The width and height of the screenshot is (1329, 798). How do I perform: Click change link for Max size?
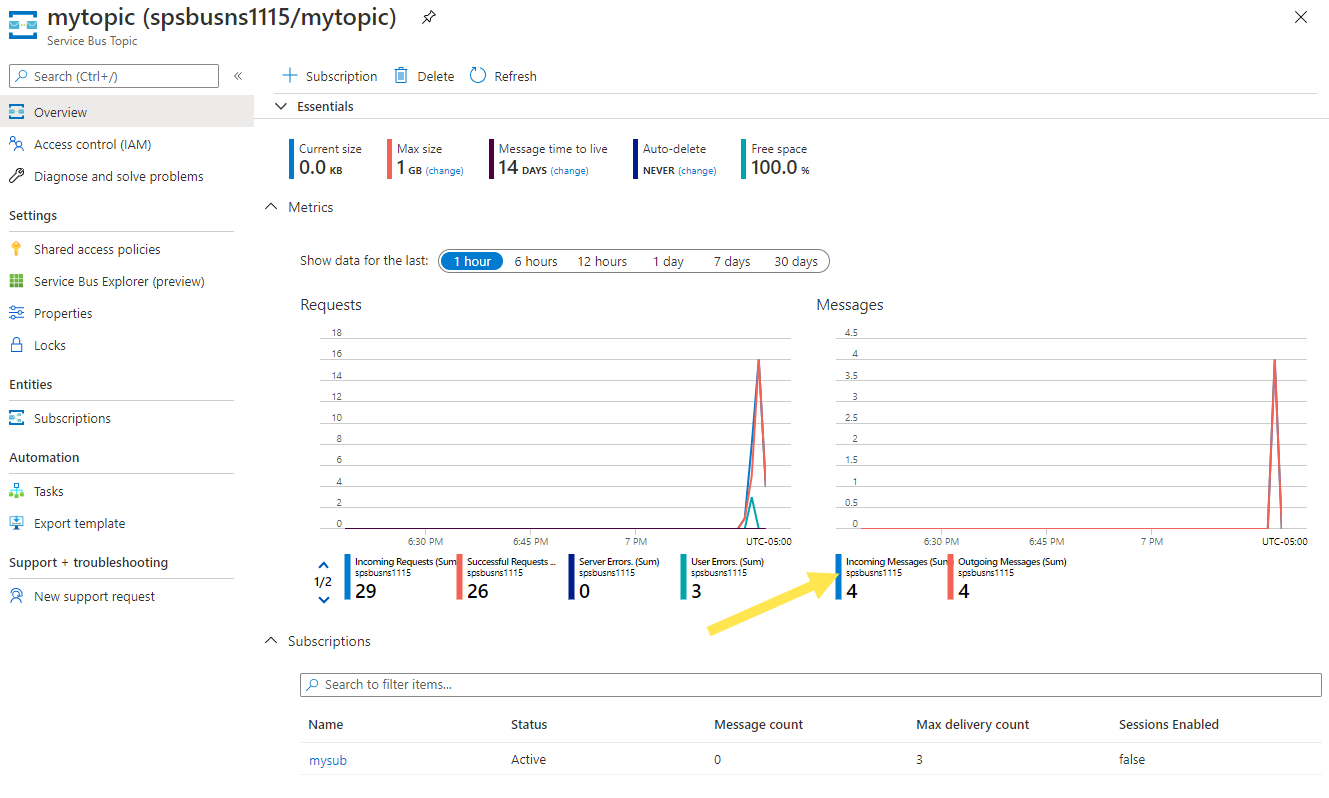[445, 171]
